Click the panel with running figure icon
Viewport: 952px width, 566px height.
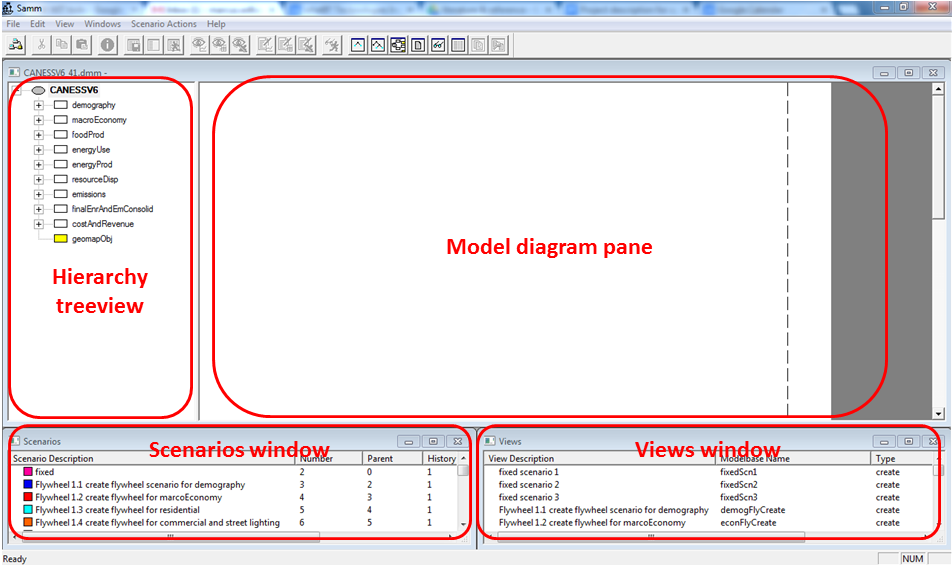click(174, 45)
